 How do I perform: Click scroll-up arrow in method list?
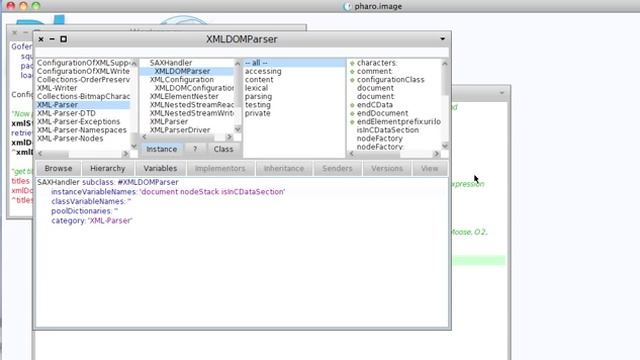445,63
